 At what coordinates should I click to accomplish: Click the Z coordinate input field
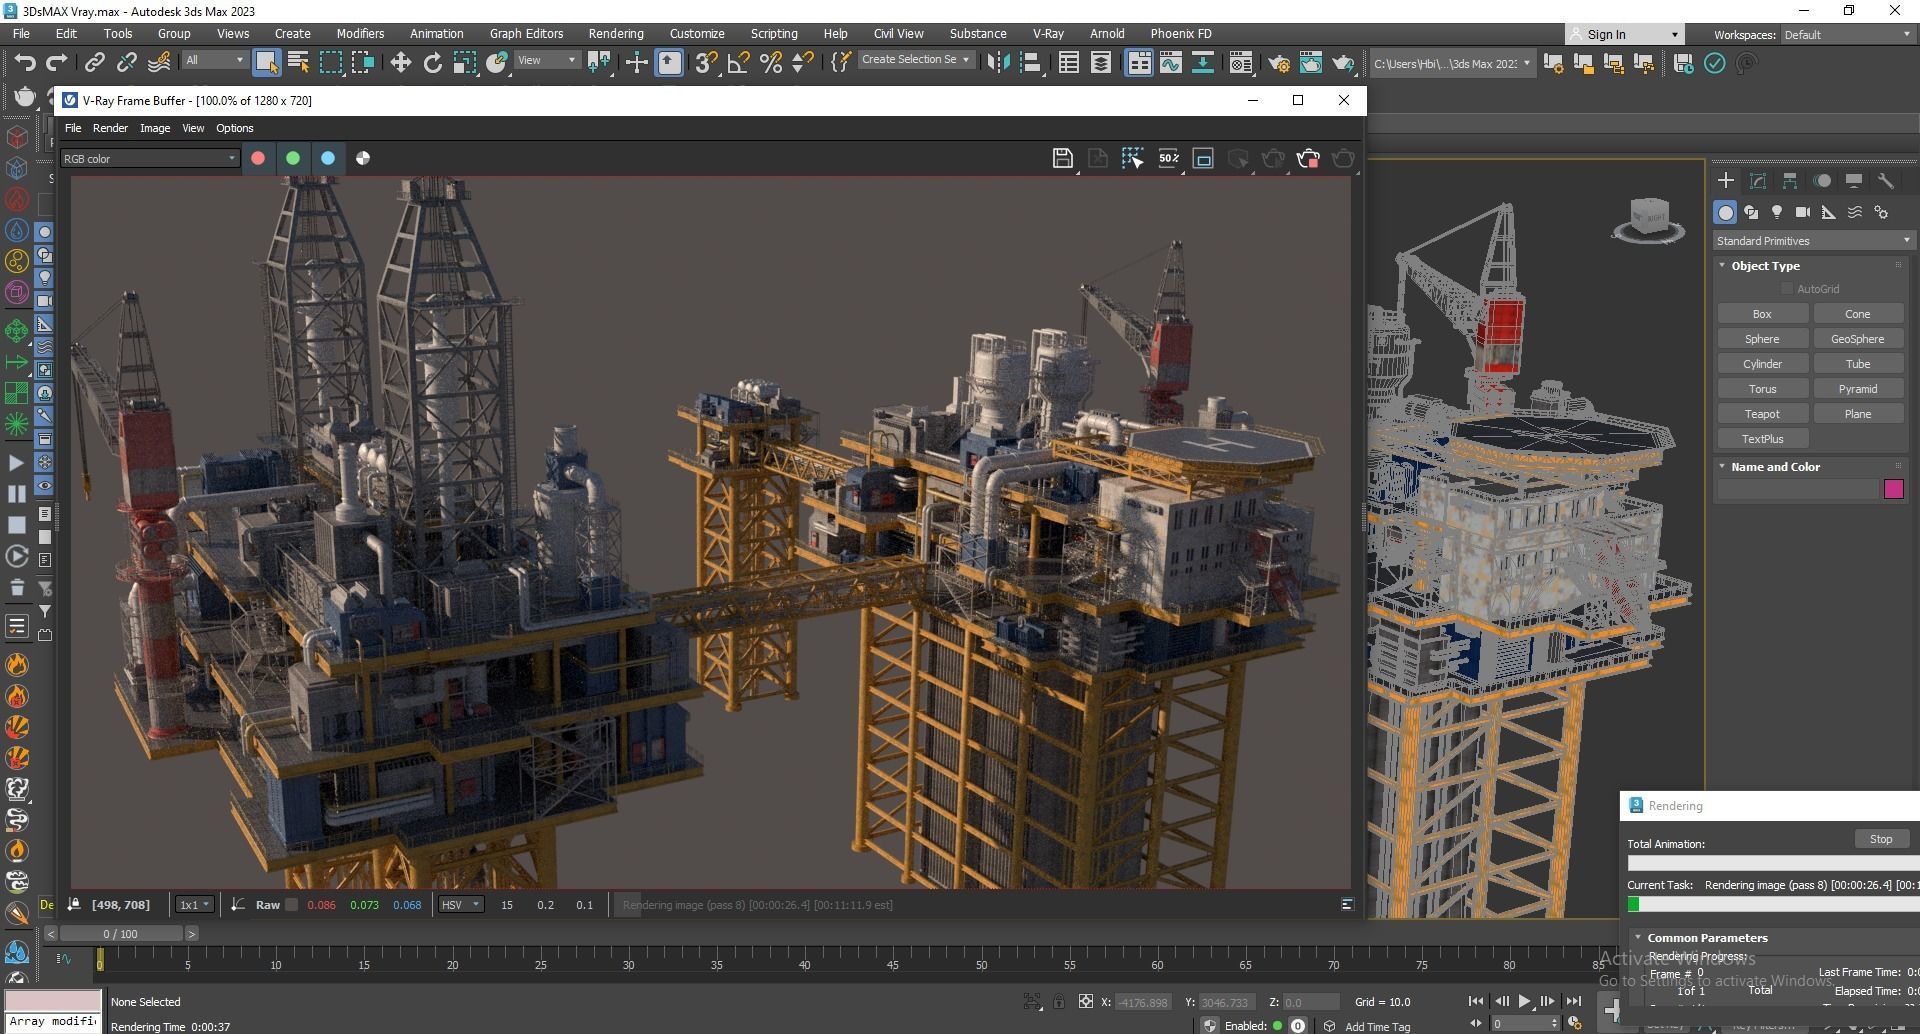pyautogui.click(x=1311, y=1002)
